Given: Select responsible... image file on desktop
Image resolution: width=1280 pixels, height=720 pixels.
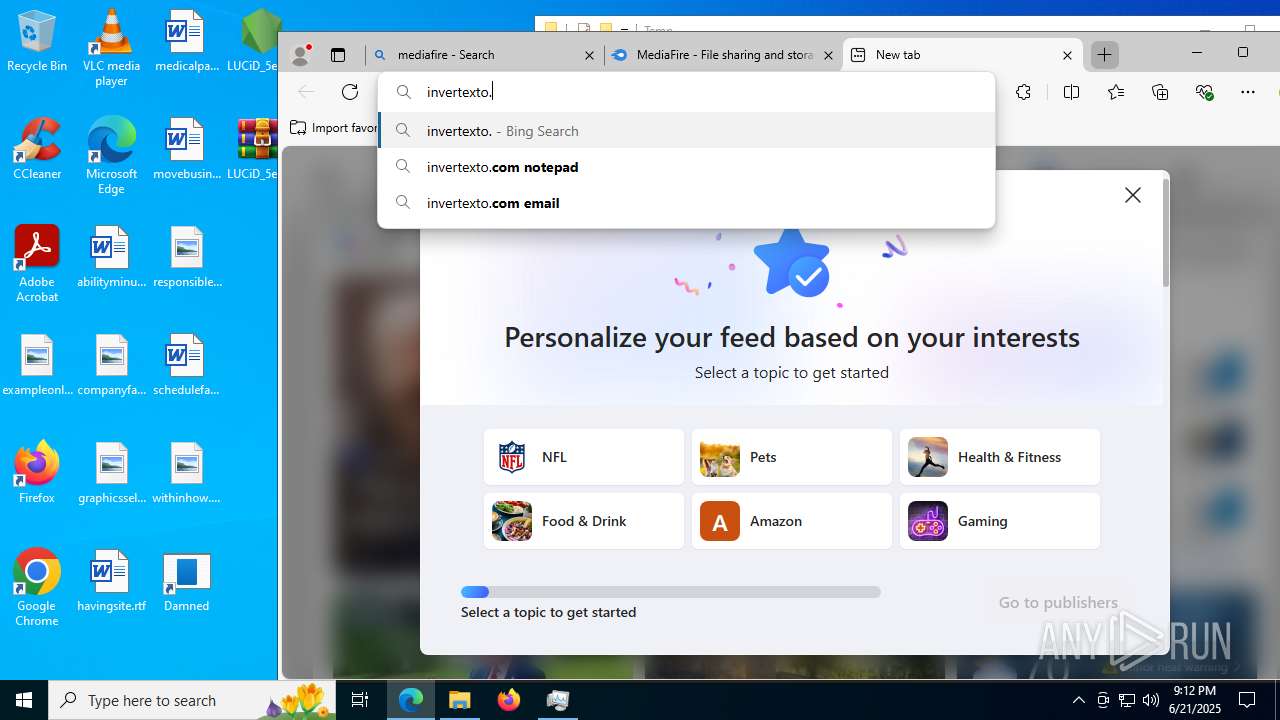Looking at the screenshot, I should tap(187, 257).
